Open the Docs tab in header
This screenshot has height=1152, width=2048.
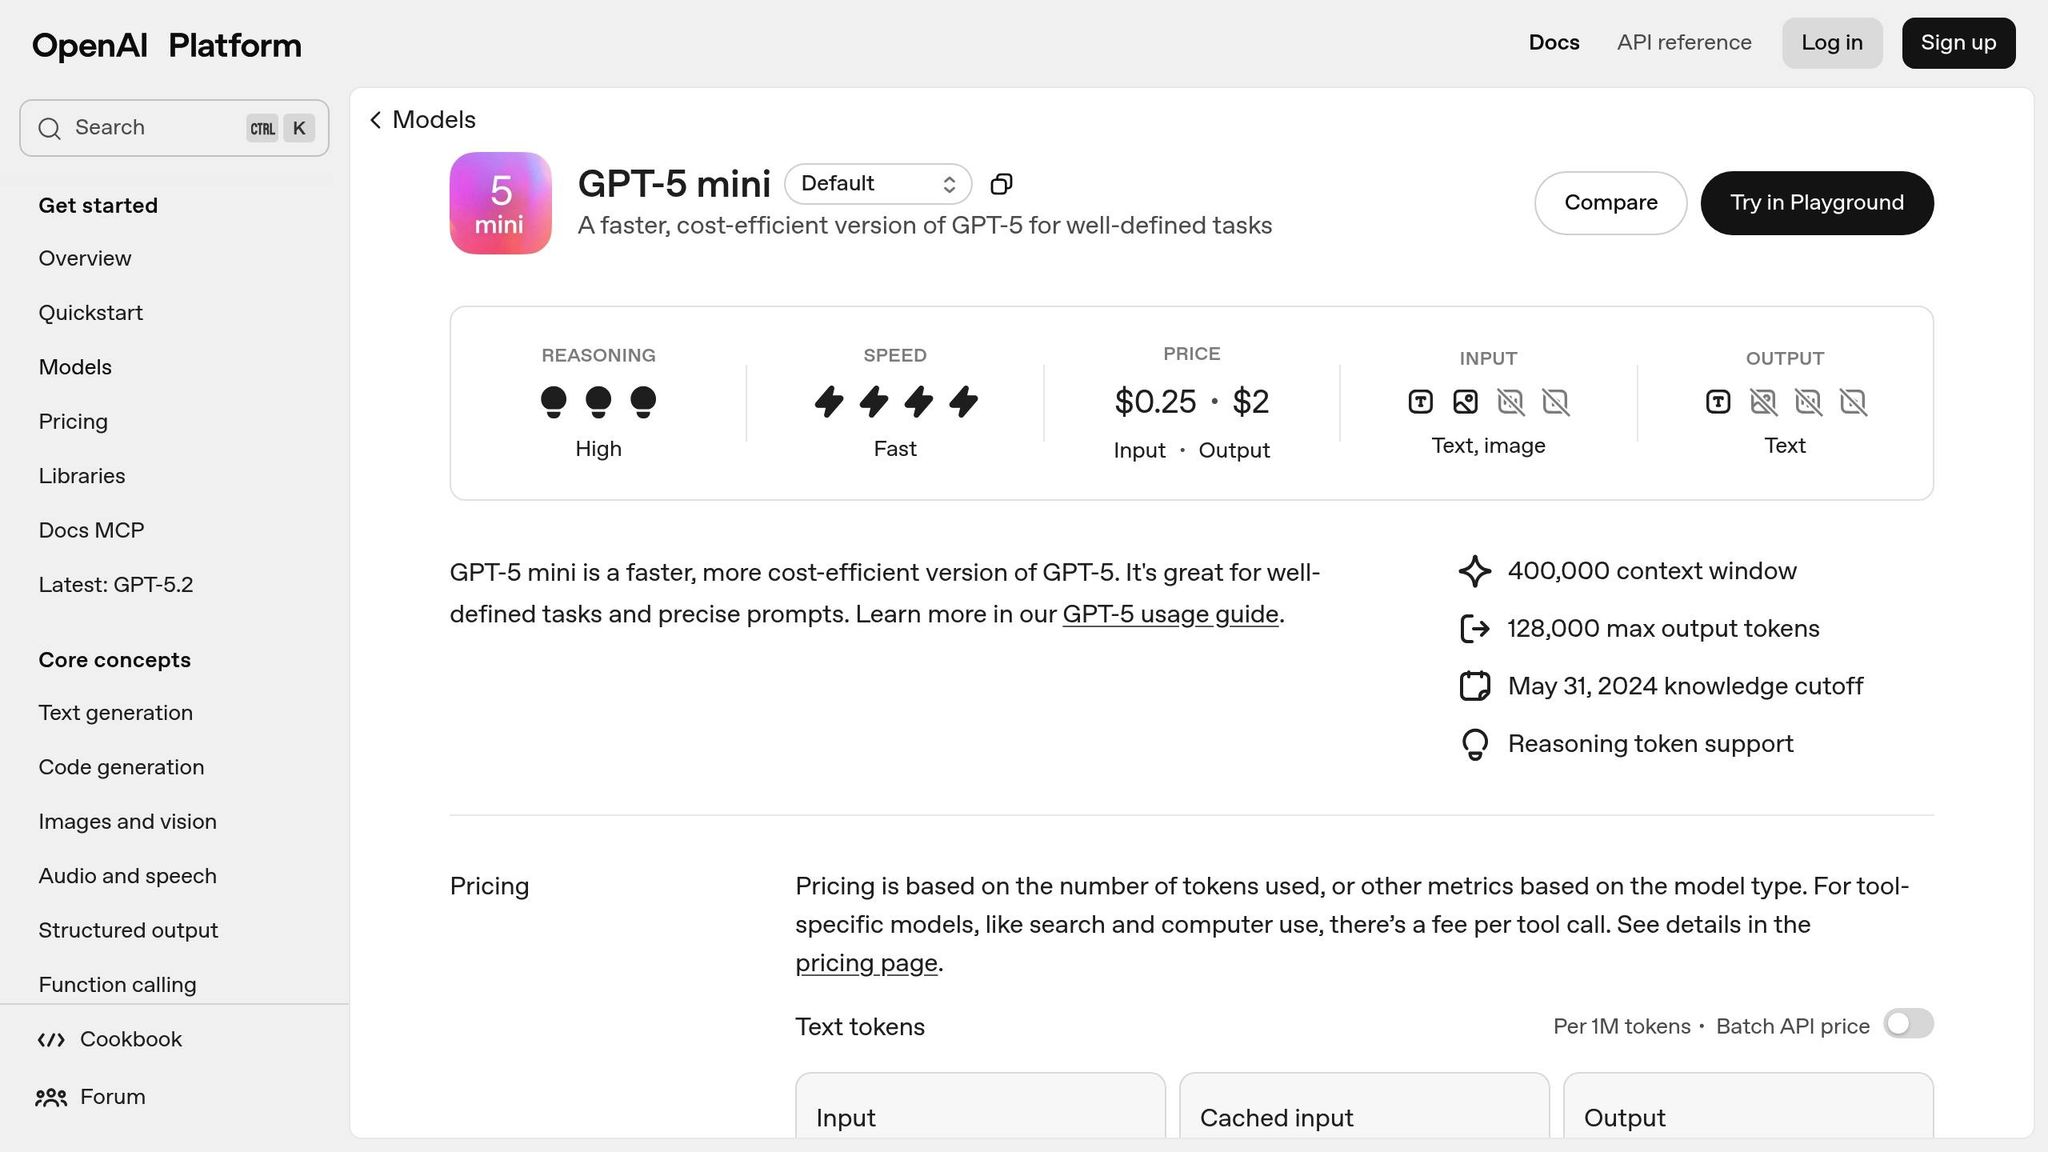(1554, 43)
